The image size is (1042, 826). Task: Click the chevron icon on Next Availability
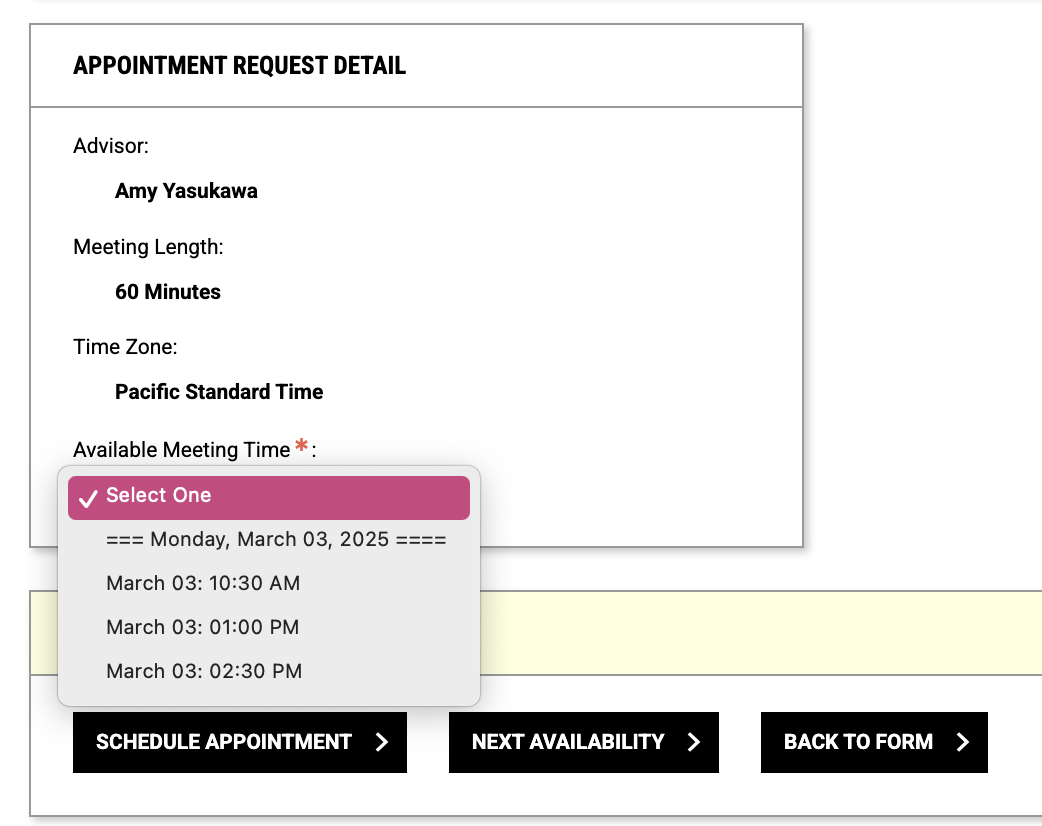694,742
